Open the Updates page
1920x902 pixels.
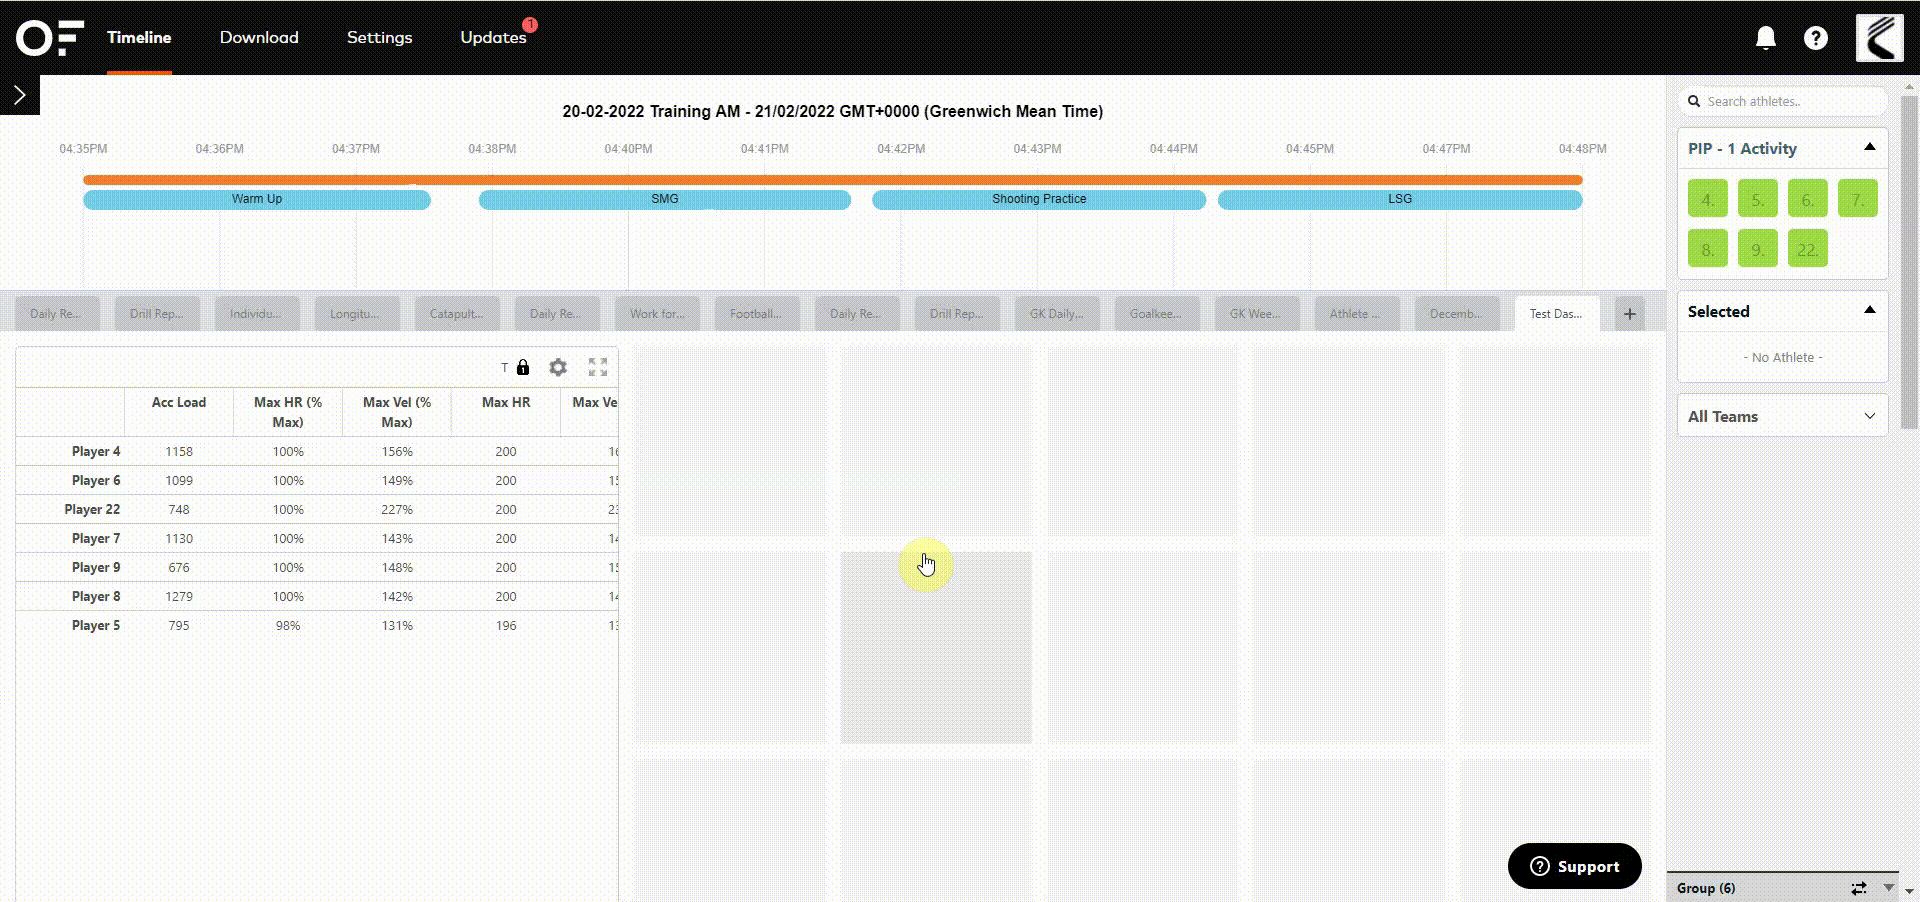[x=493, y=37]
